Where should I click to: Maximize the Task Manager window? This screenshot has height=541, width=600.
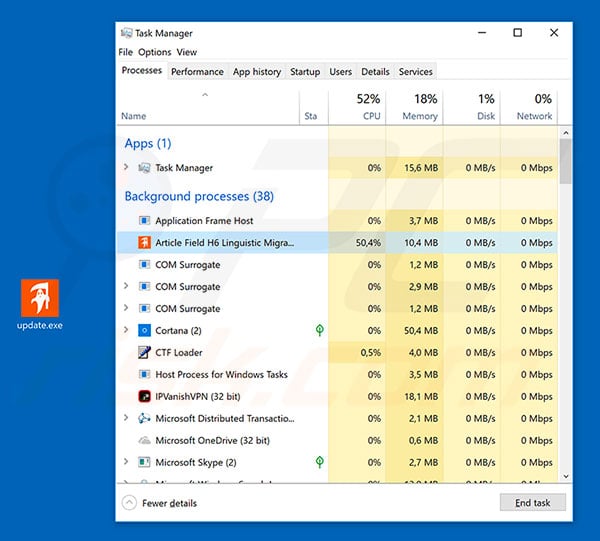click(x=517, y=33)
